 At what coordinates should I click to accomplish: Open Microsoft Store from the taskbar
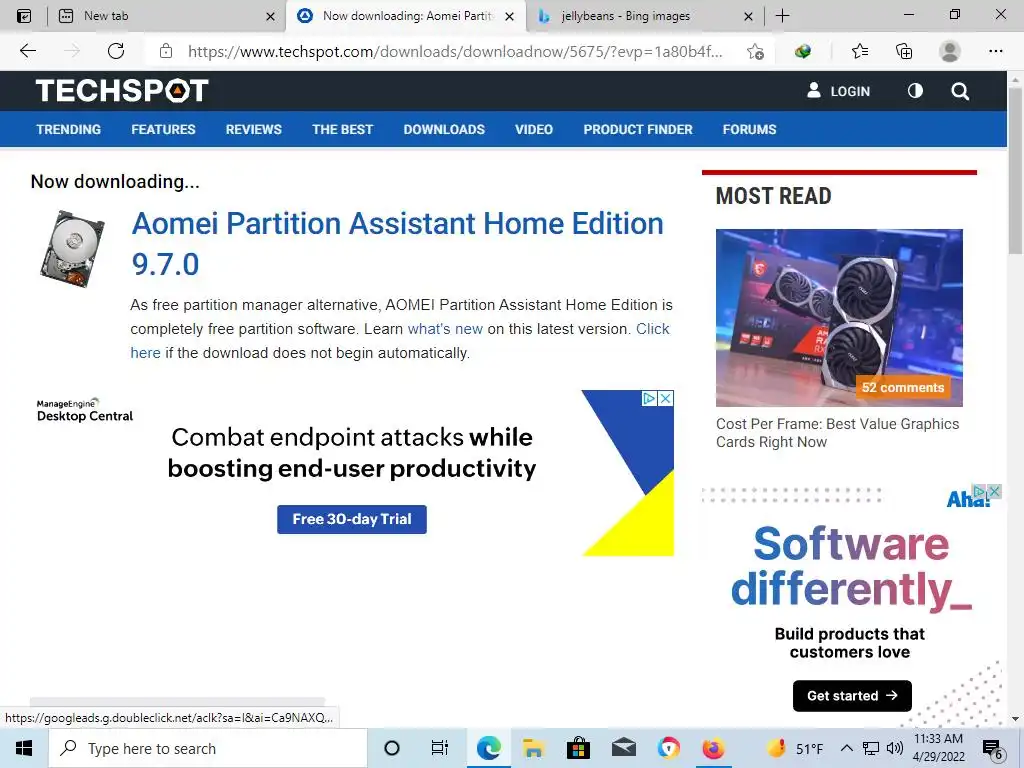click(578, 748)
